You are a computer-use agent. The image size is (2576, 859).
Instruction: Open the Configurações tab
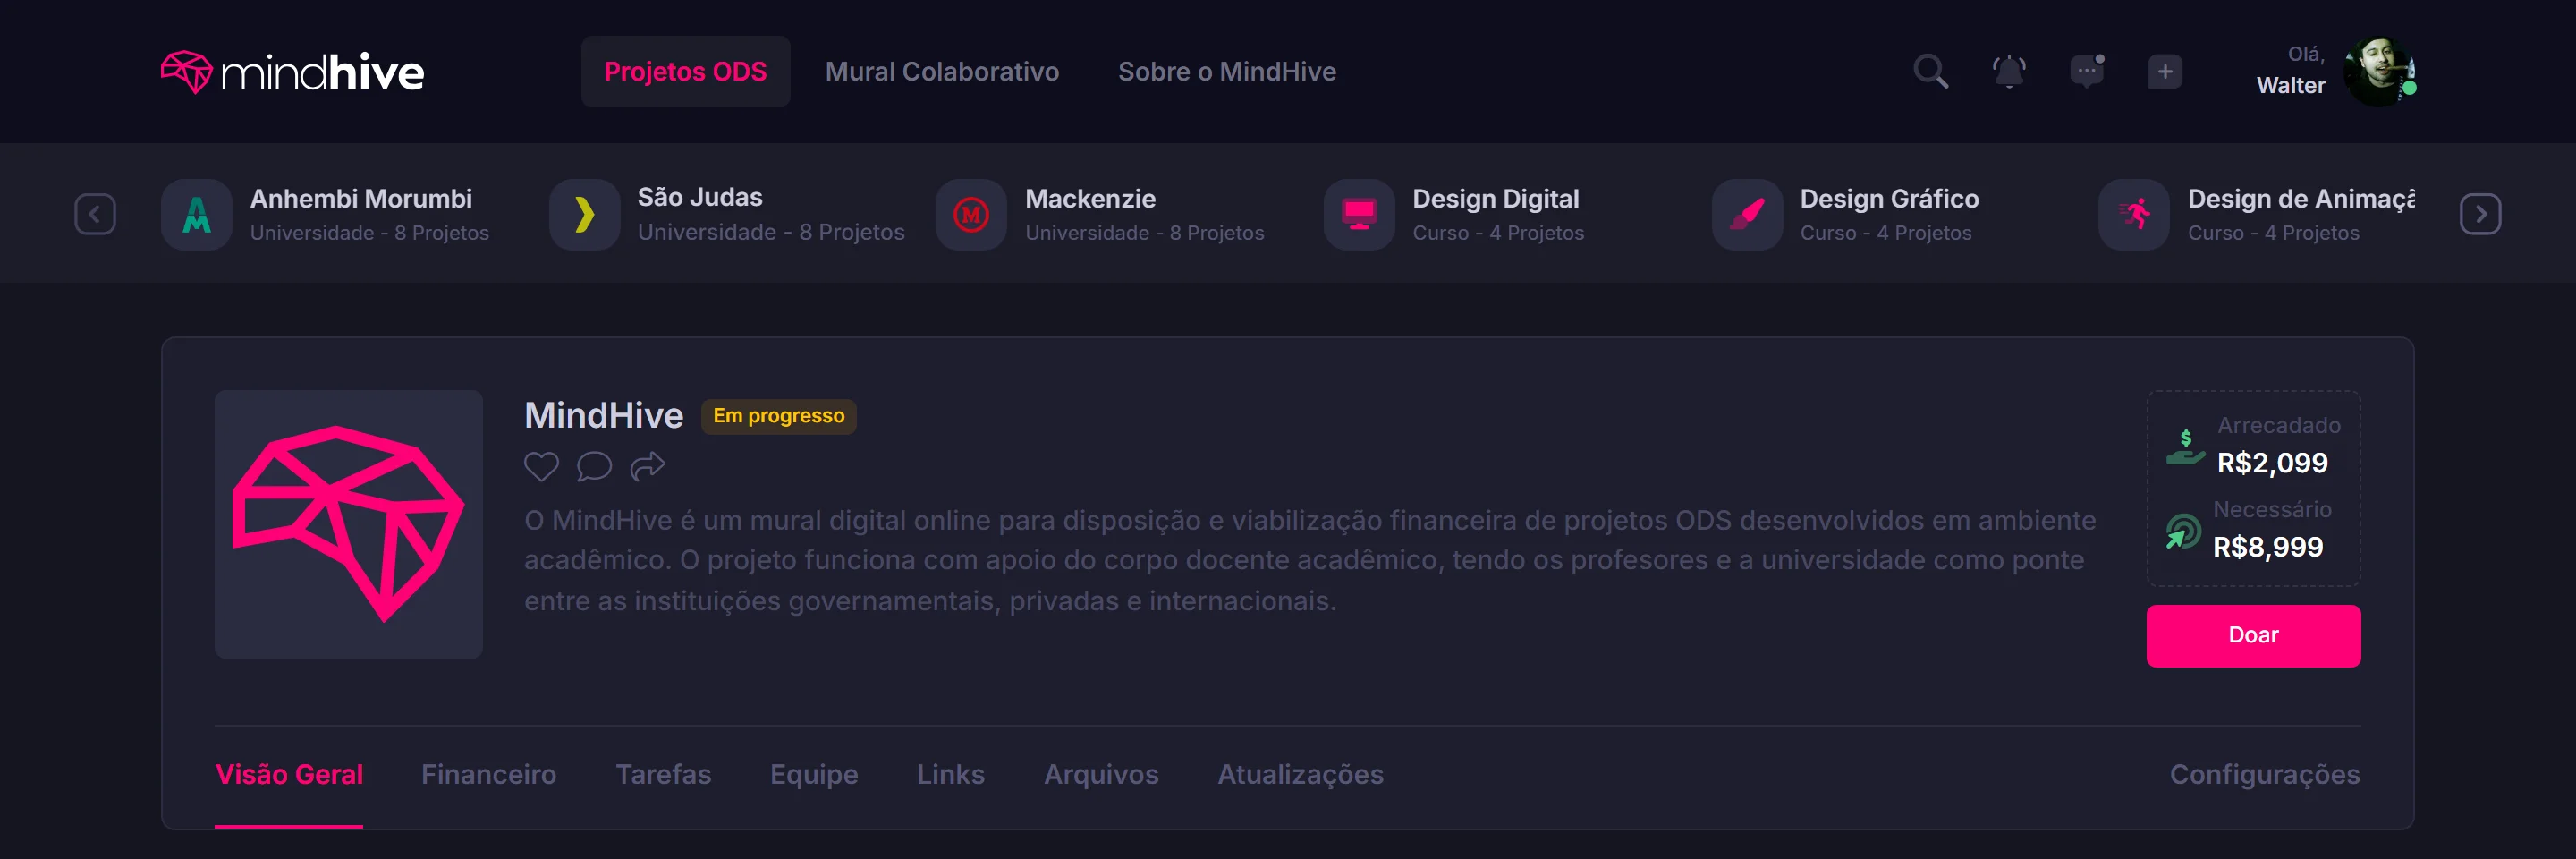pyautogui.click(x=2264, y=775)
